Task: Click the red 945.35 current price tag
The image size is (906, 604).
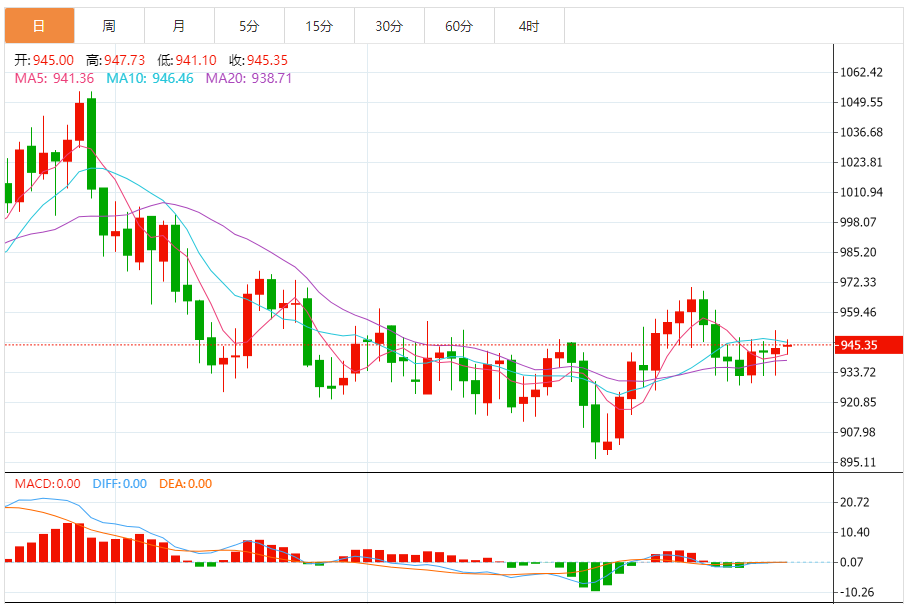Action: 868,345
